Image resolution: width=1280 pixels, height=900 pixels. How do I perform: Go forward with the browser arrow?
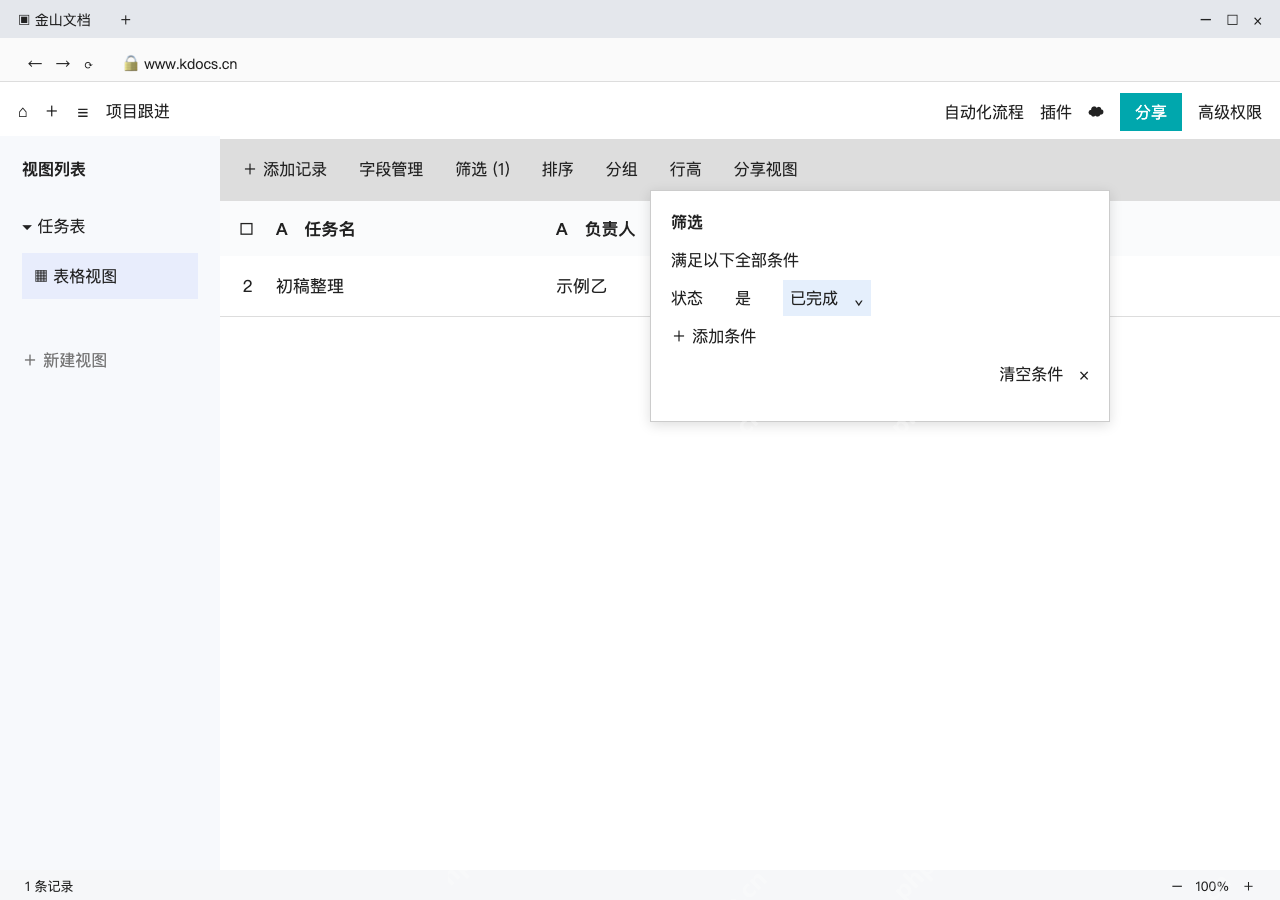[63, 64]
